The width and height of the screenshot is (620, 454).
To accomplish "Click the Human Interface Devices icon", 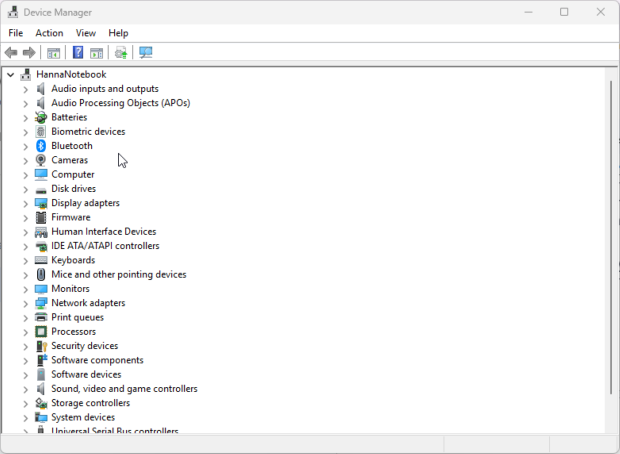I will pyautogui.click(x=41, y=232).
